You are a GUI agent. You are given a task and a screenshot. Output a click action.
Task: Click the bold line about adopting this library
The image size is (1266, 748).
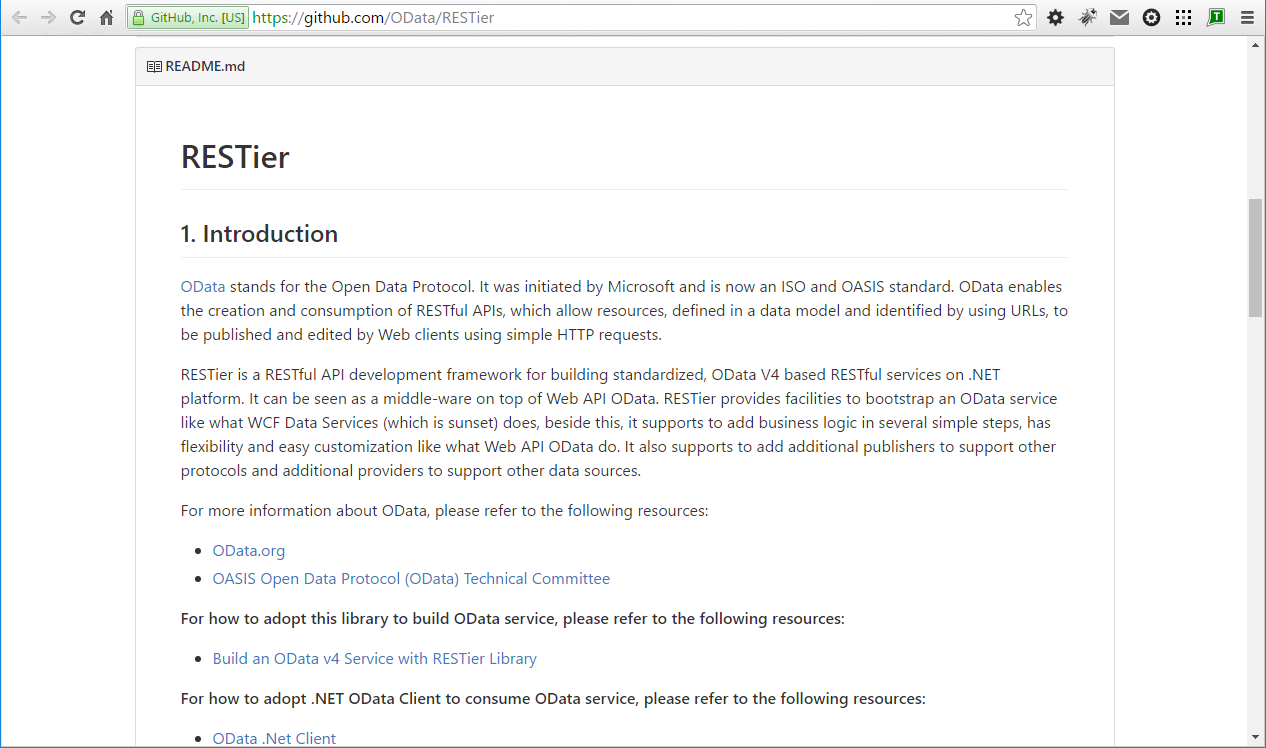pyautogui.click(x=513, y=619)
